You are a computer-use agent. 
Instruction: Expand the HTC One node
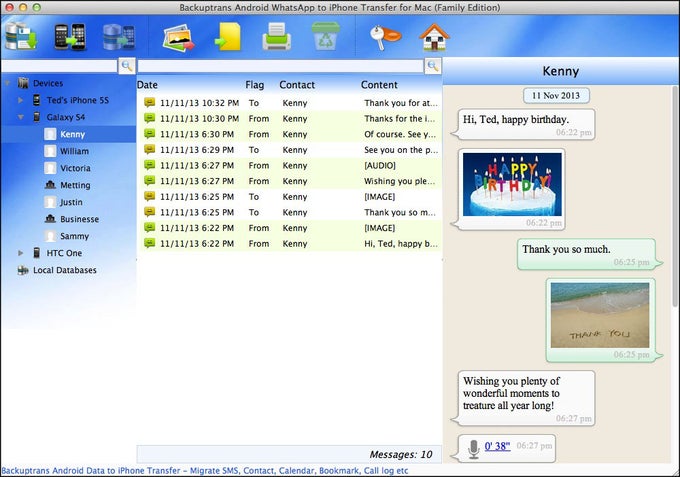tap(20, 253)
